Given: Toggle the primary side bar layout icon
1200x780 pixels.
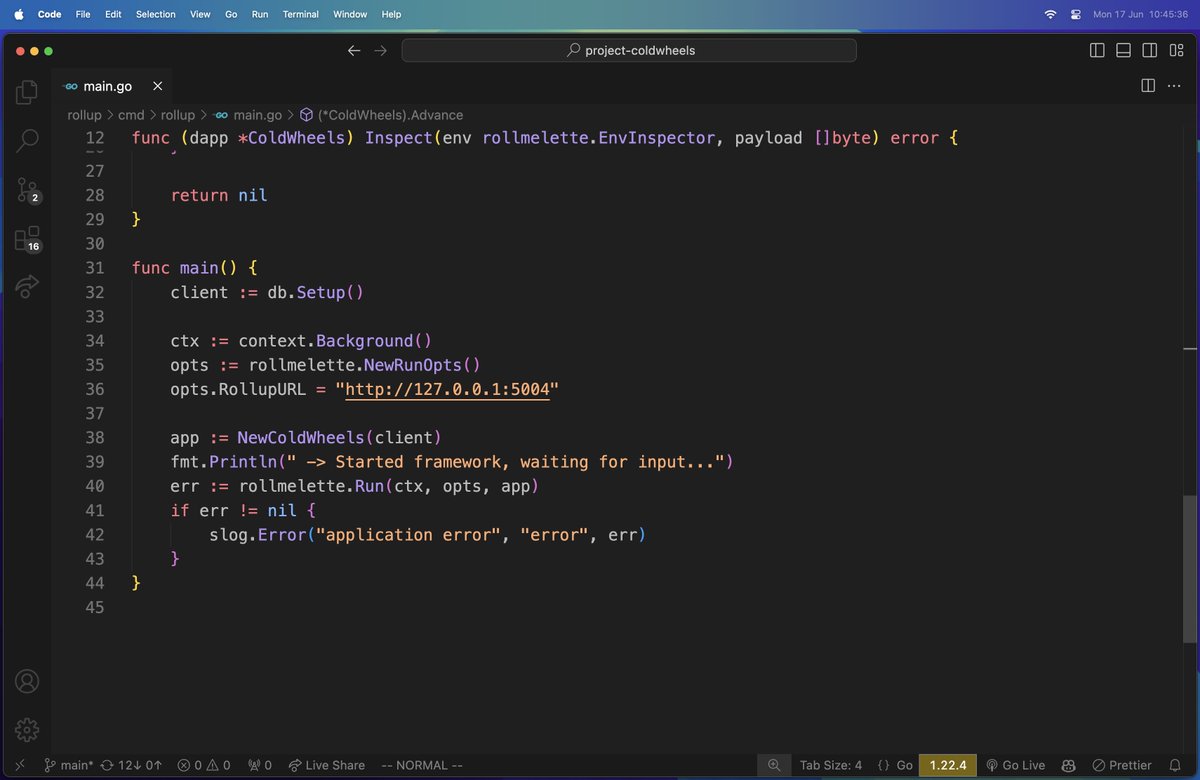Looking at the screenshot, I should point(1097,50).
